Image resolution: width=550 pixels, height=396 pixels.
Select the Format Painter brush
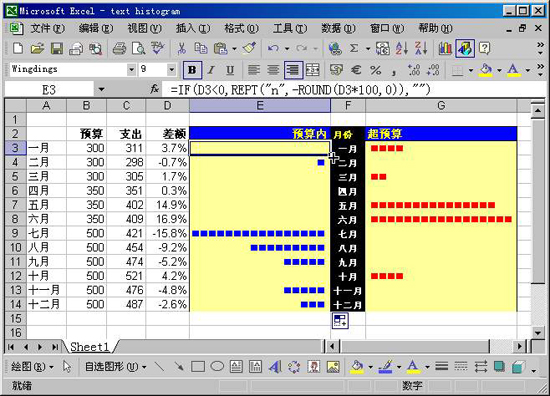point(249,48)
